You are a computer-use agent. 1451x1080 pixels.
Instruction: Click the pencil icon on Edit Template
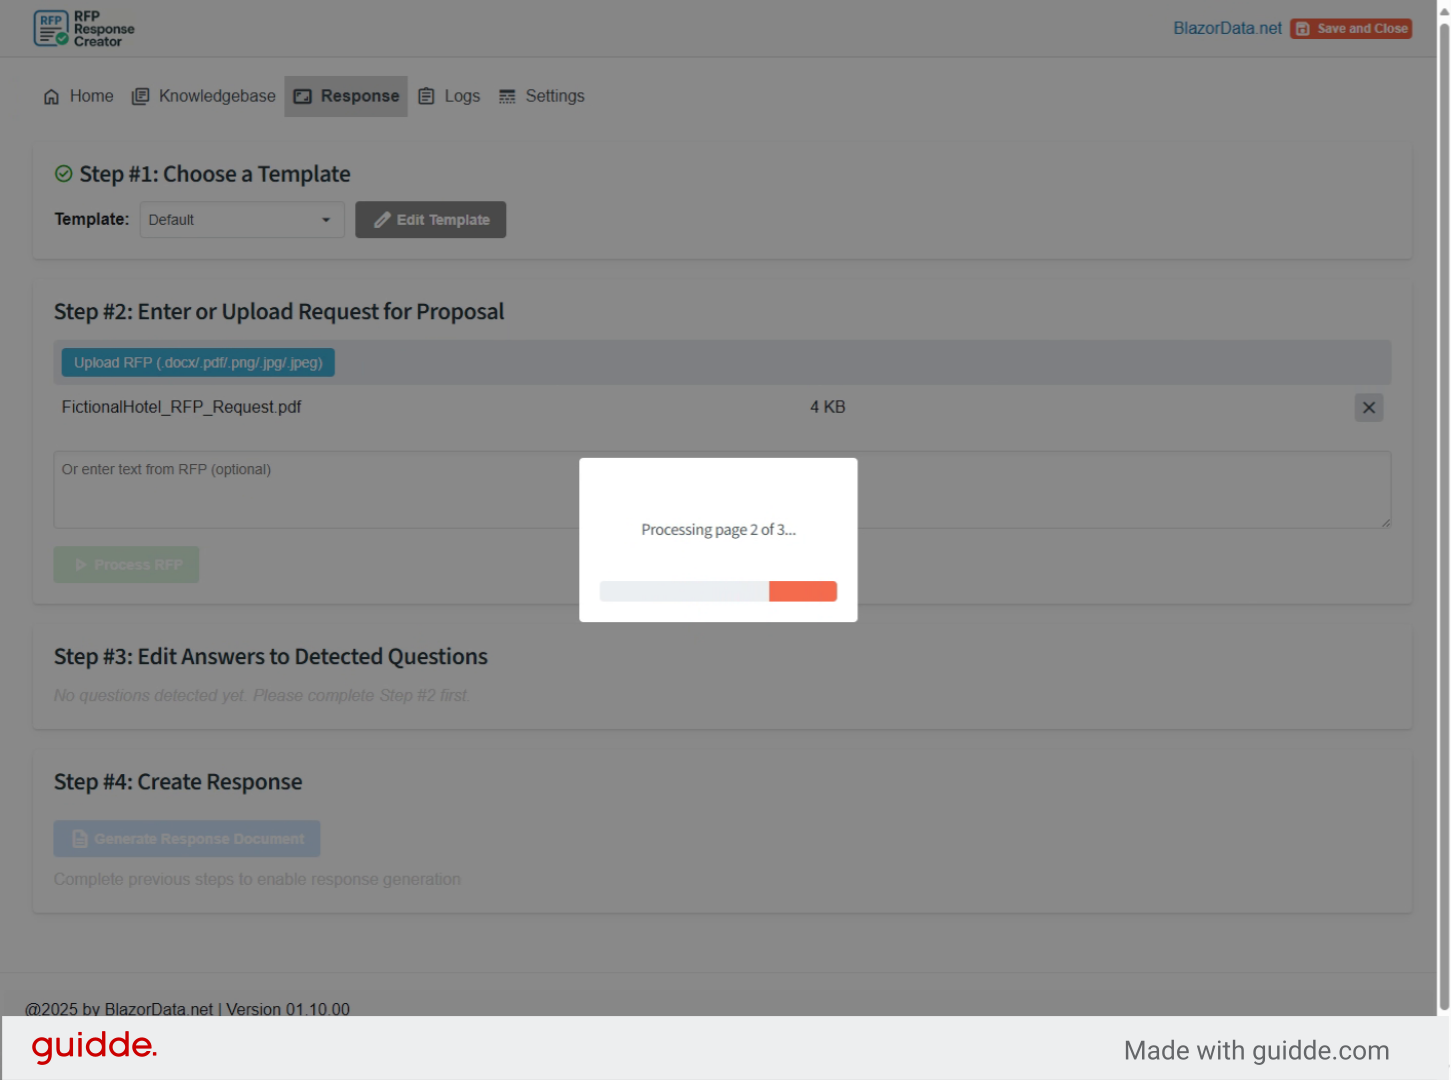click(381, 219)
